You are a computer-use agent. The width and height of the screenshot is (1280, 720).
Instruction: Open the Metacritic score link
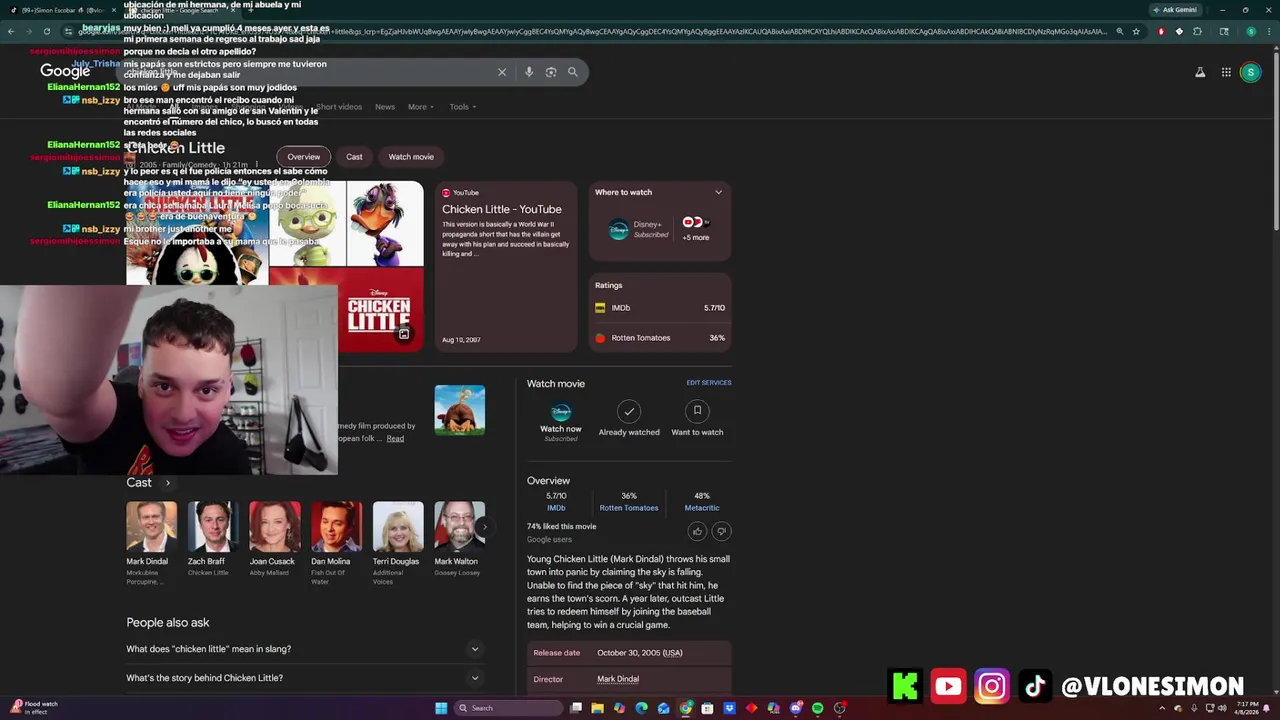(x=702, y=508)
